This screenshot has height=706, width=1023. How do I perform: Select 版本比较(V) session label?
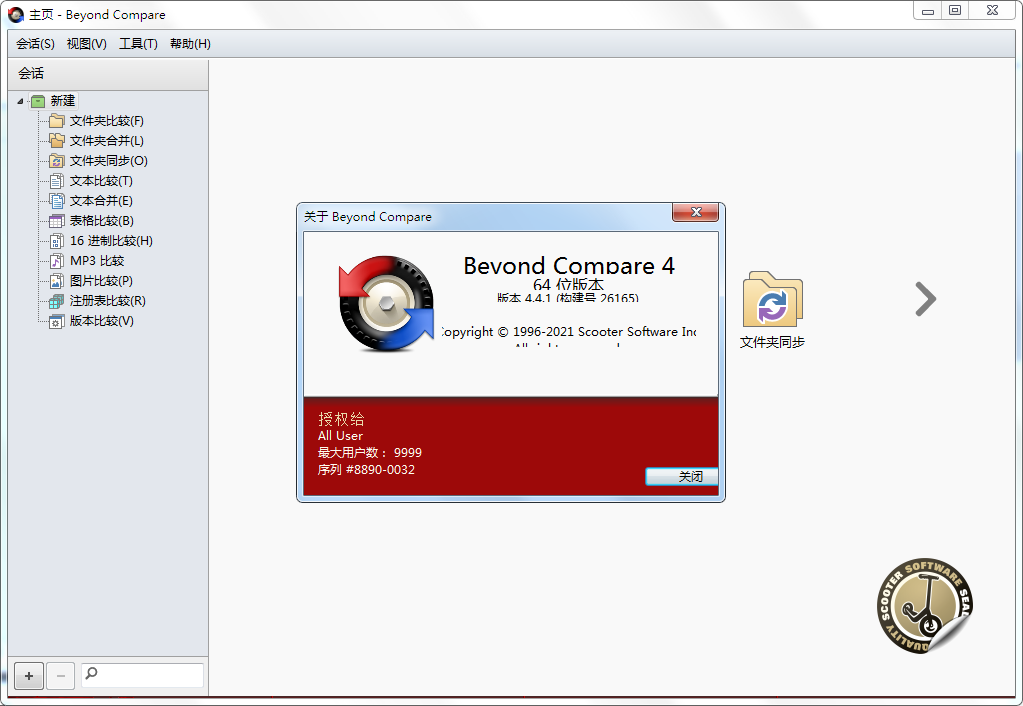(102, 321)
